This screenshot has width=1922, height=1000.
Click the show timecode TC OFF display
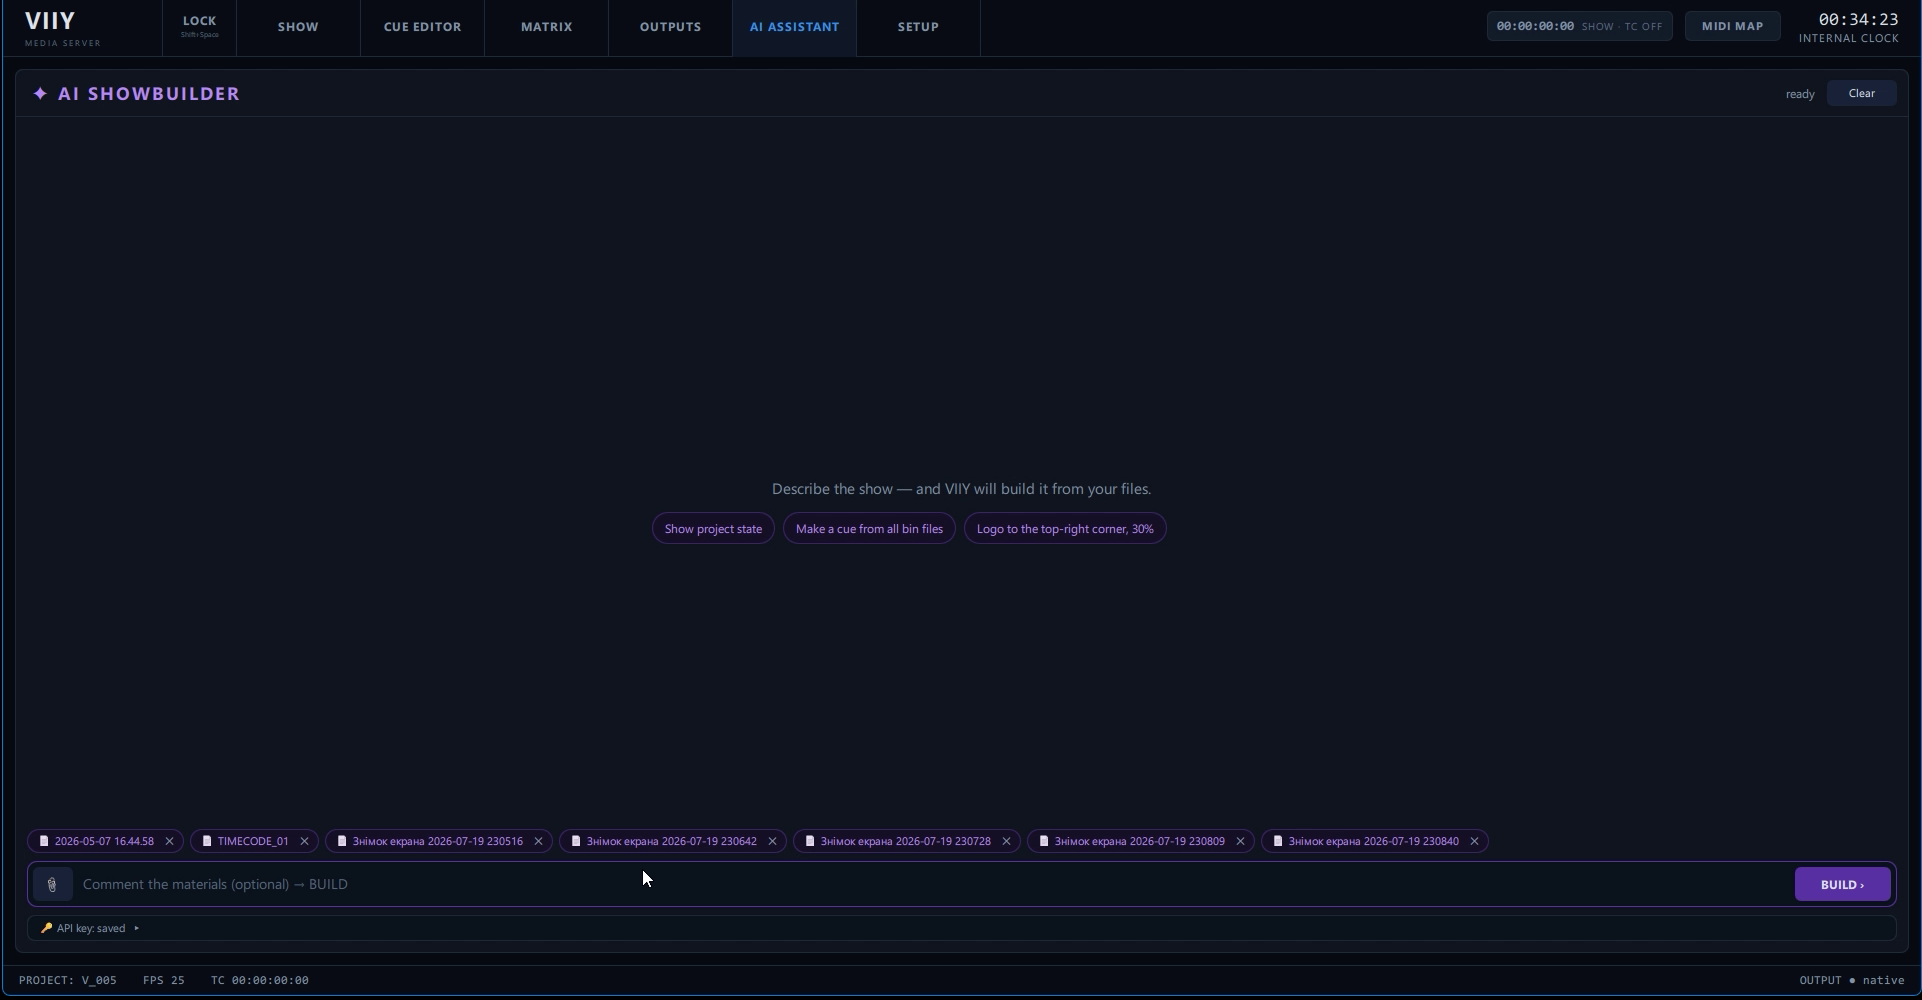click(x=1579, y=27)
